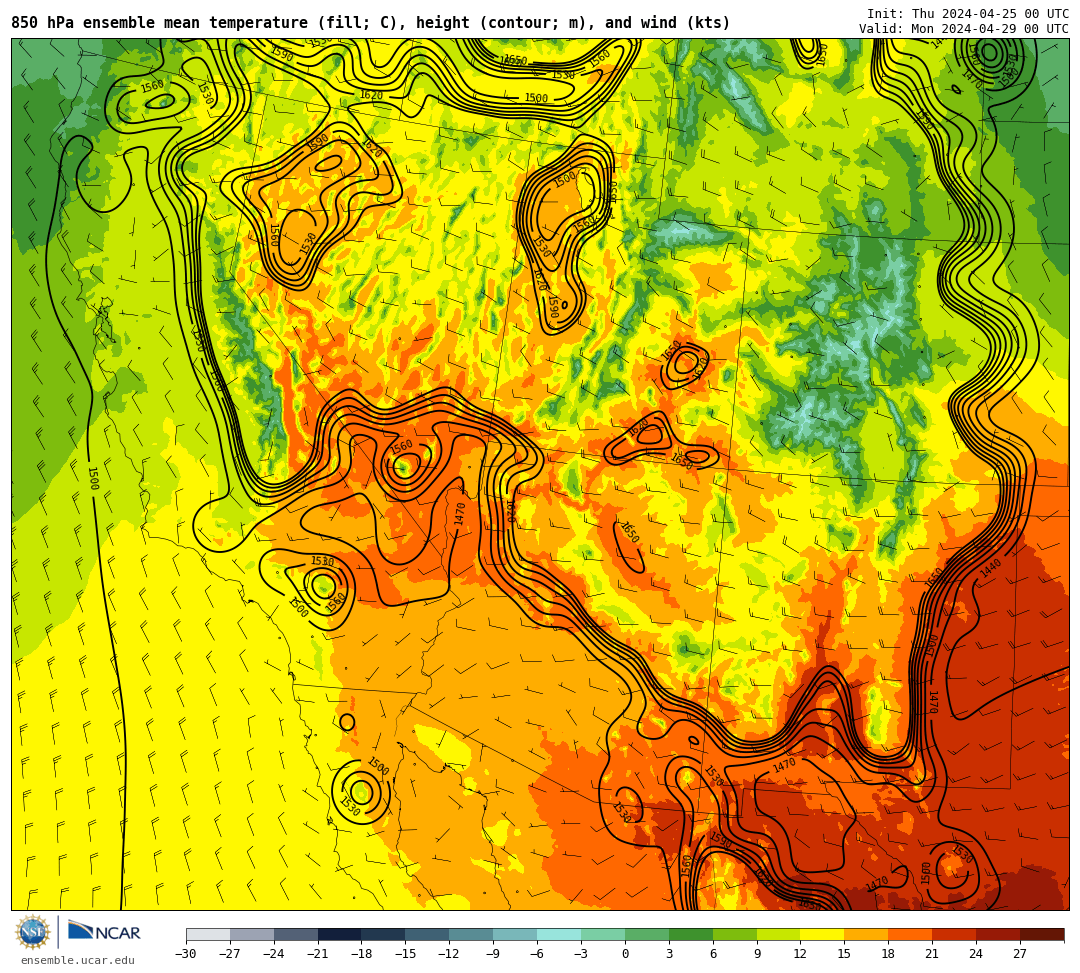This screenshot has width=1080, height=973.
Task: Click the 0 colorbar tick label
Action: 625,954
